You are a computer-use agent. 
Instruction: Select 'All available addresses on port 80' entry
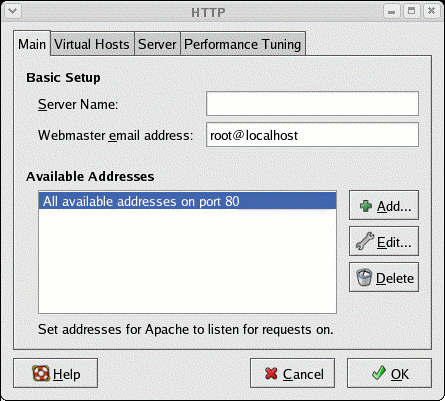tap(187, 201)
